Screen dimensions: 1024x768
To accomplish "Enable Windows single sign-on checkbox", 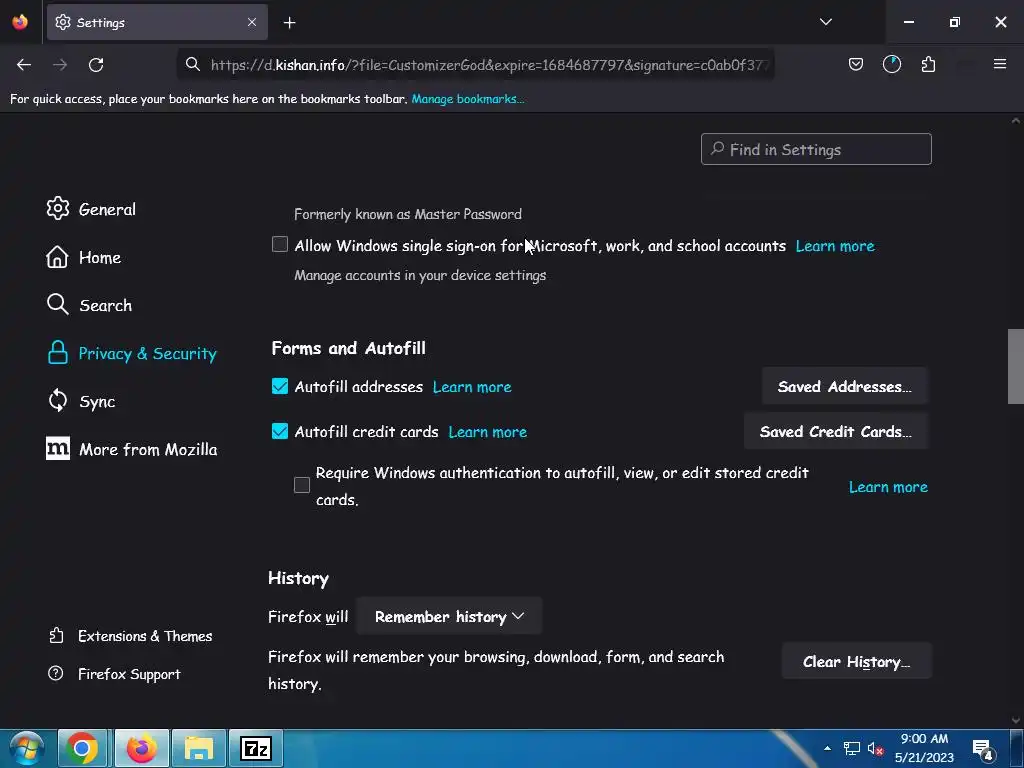I will coord(280,244).
